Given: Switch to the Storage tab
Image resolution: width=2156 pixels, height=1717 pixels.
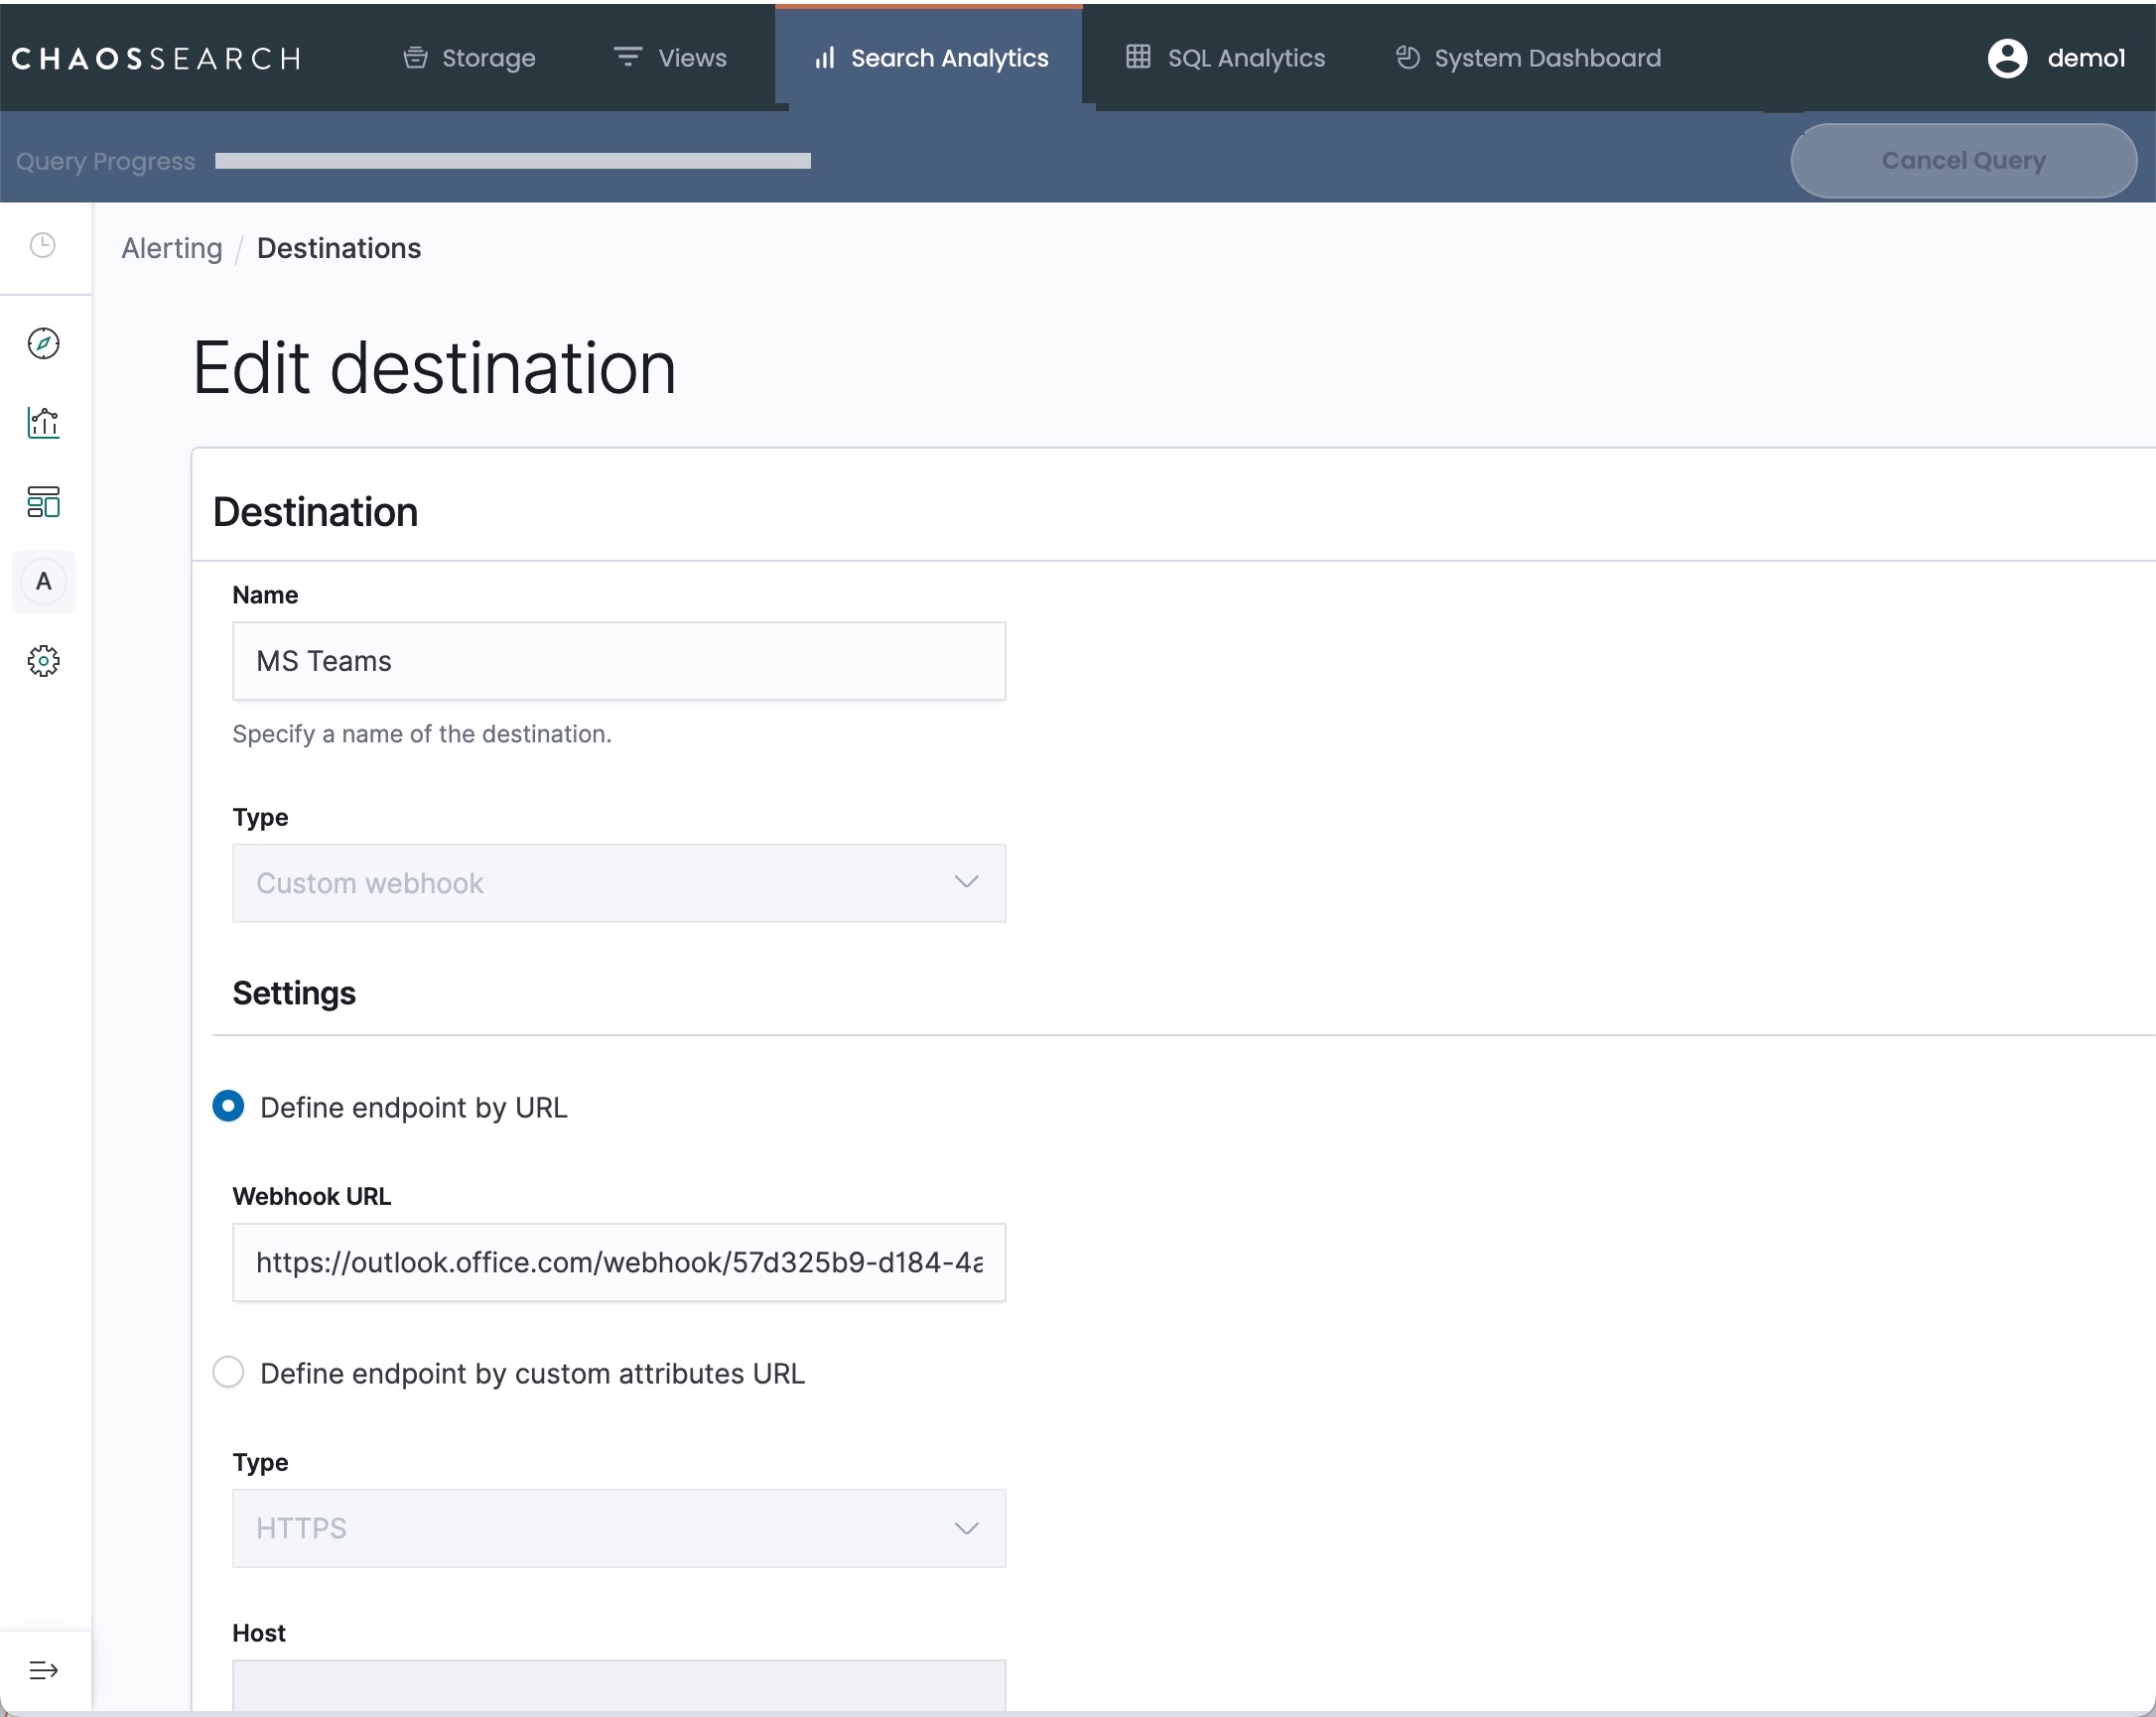Looking at the screenshot, I should point(469,58).
